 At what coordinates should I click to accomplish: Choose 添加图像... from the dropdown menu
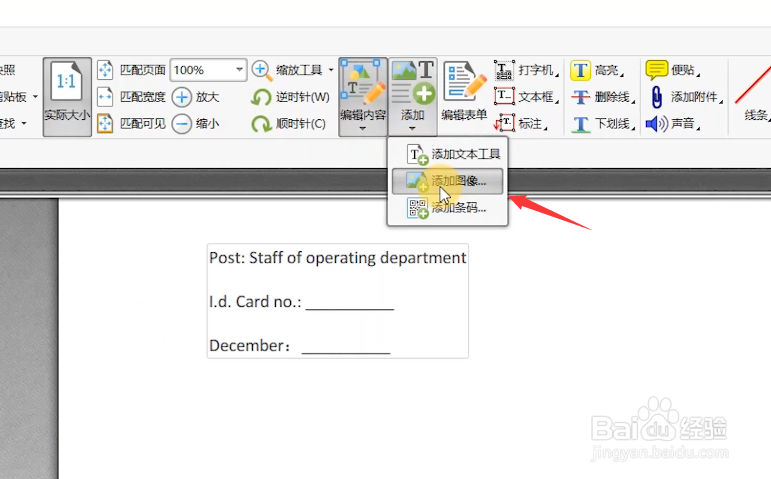[447, 181]
